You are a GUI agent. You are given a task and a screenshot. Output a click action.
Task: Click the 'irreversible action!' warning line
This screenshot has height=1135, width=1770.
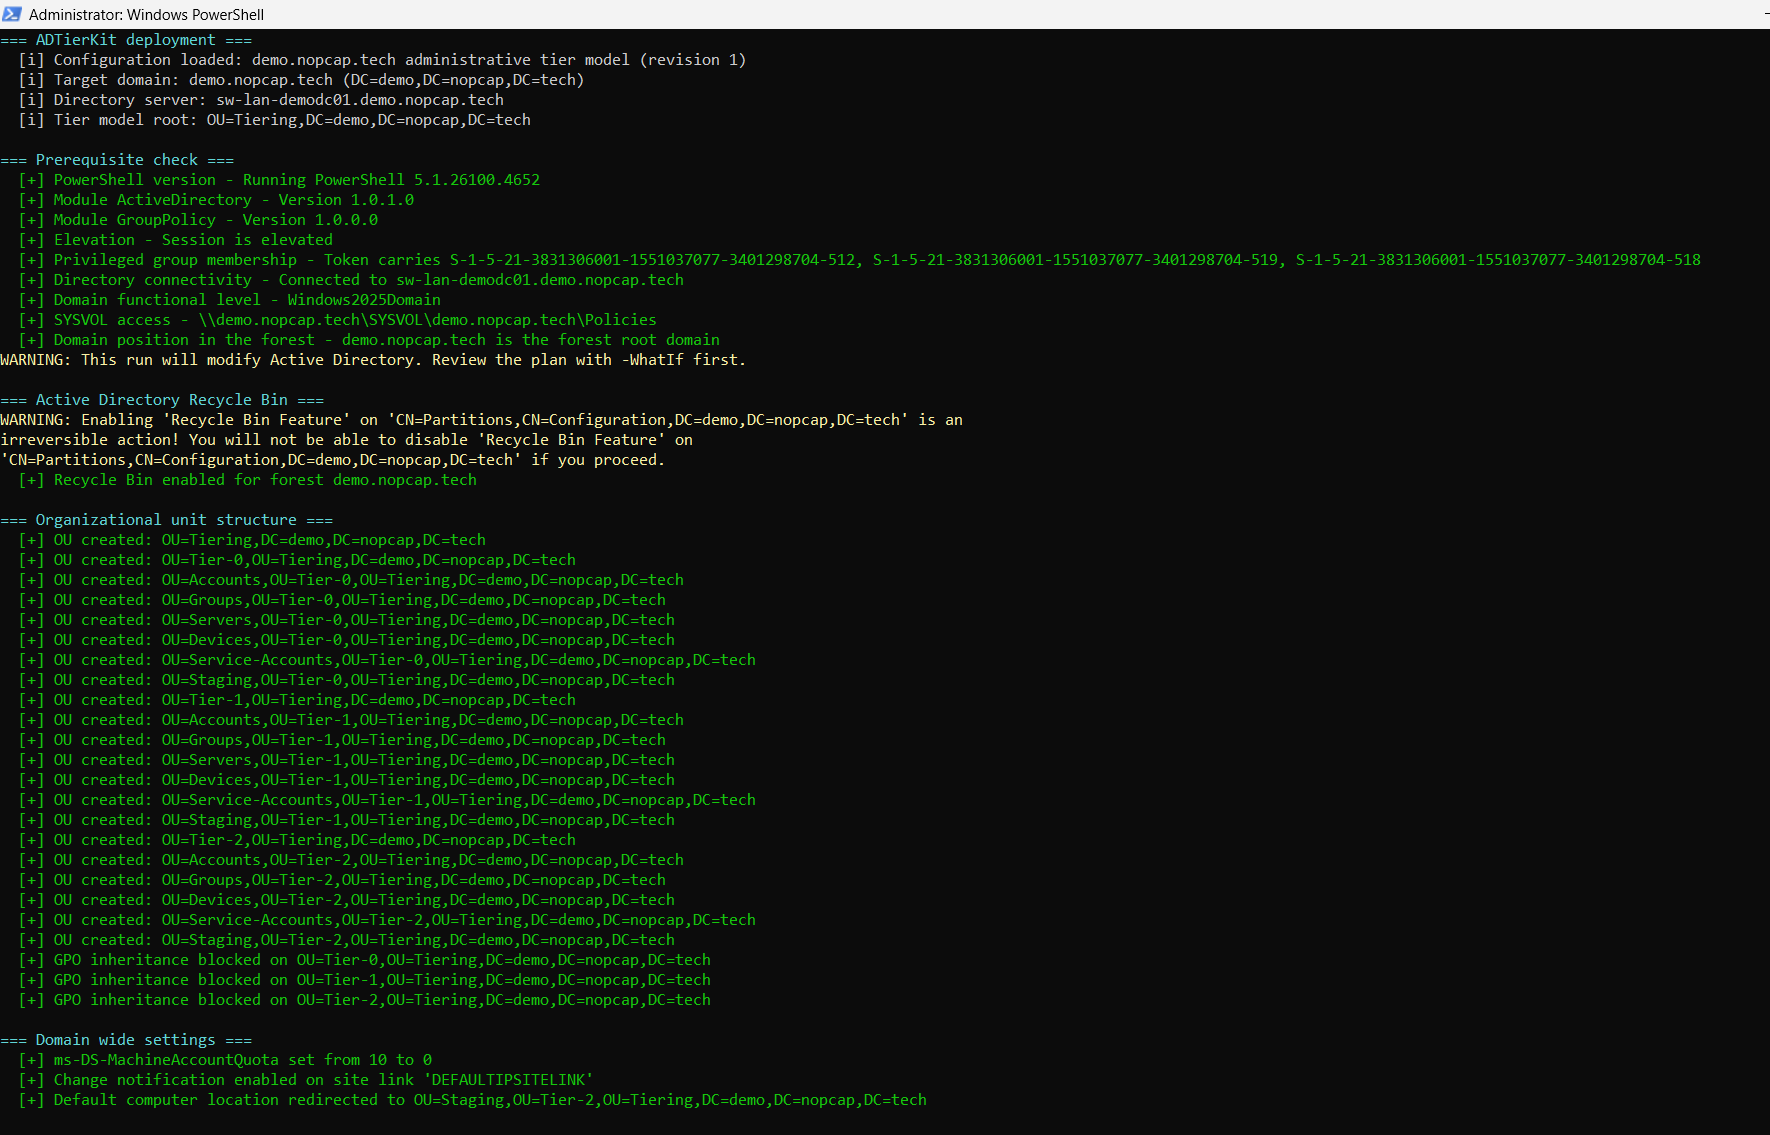point(346,440)
